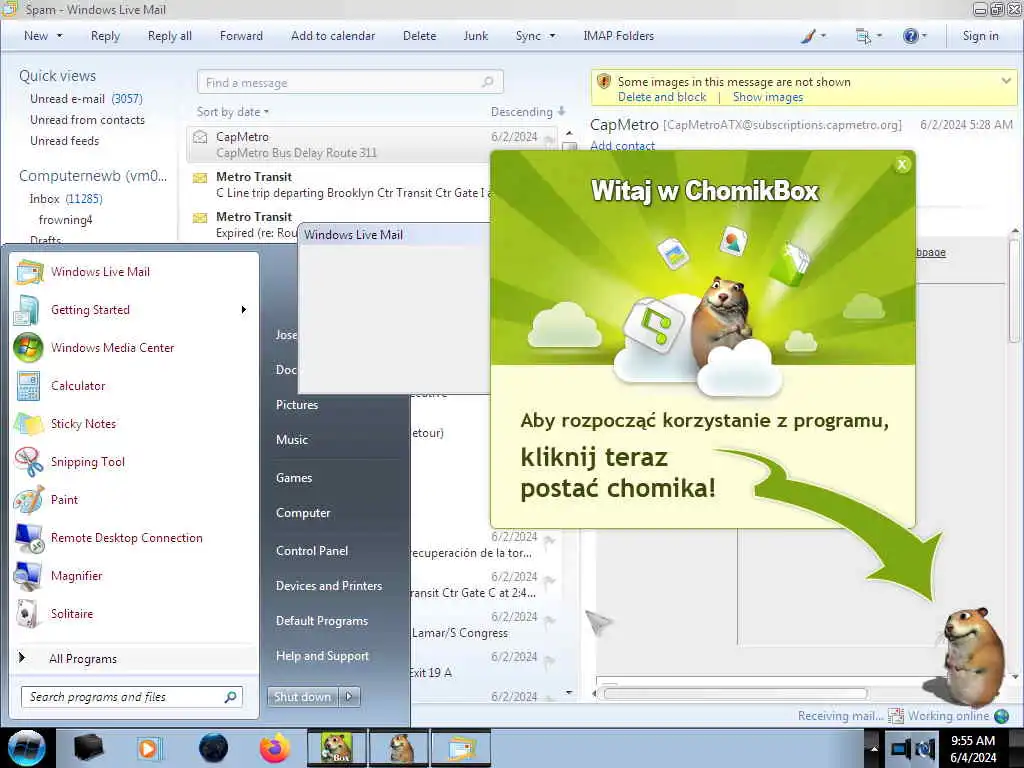Select the CapMetro Bus Delay message
Image resolution: width=1024 pixels, height=768 pixels.
coord(371,144)
